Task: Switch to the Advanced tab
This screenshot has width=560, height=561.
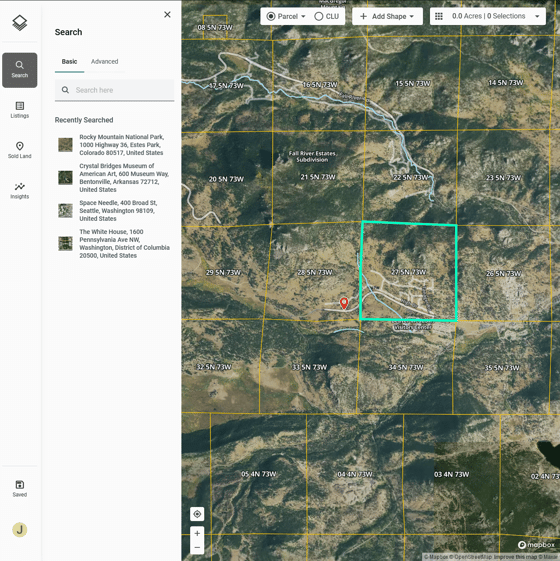Action: click(104, 62)
